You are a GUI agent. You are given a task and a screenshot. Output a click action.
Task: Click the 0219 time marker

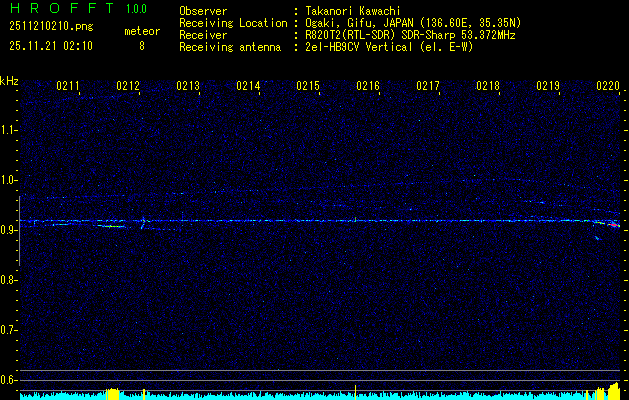click(x=548, y=85)
